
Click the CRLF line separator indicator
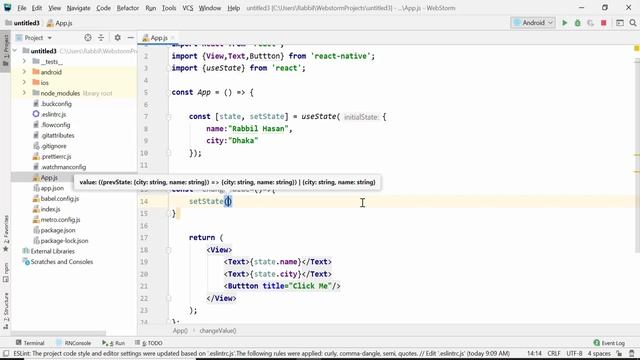(x=554, y=353)
